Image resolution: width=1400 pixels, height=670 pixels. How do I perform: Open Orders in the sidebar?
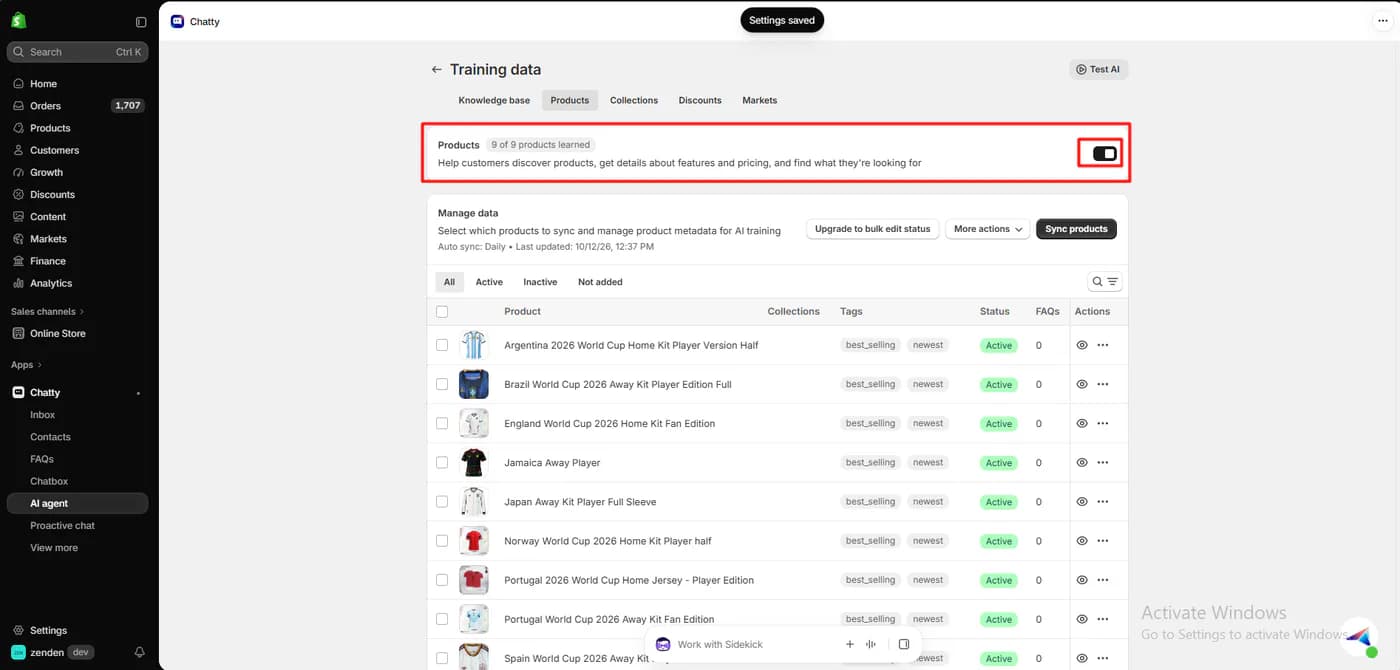(45, 106)
